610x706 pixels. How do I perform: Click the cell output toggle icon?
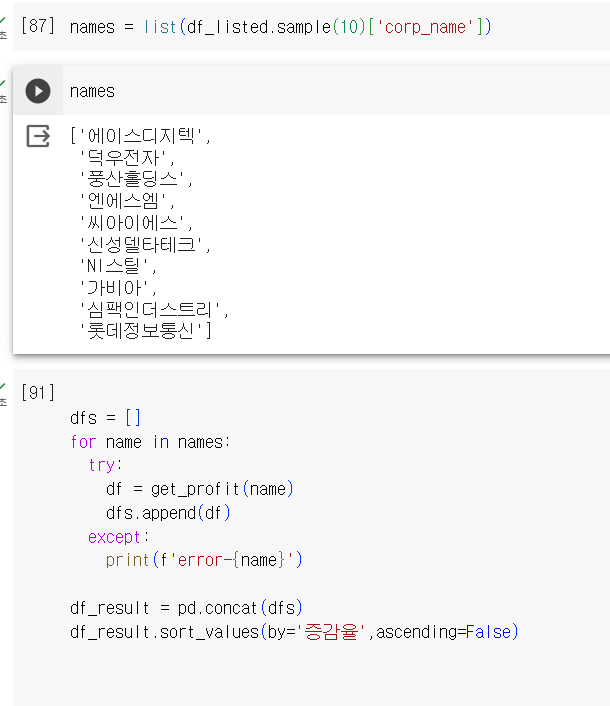(x=38, y=136)
